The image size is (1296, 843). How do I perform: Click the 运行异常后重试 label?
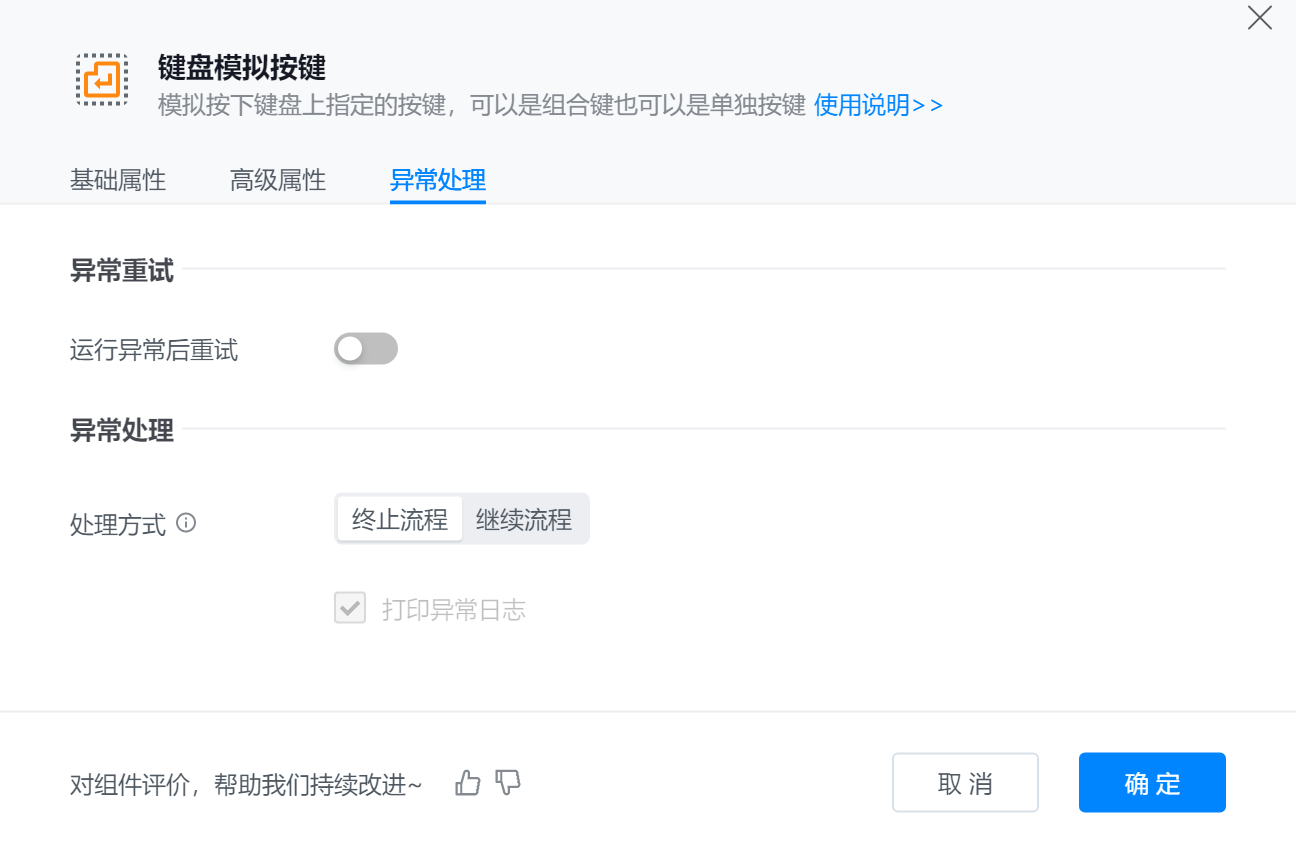154,350
